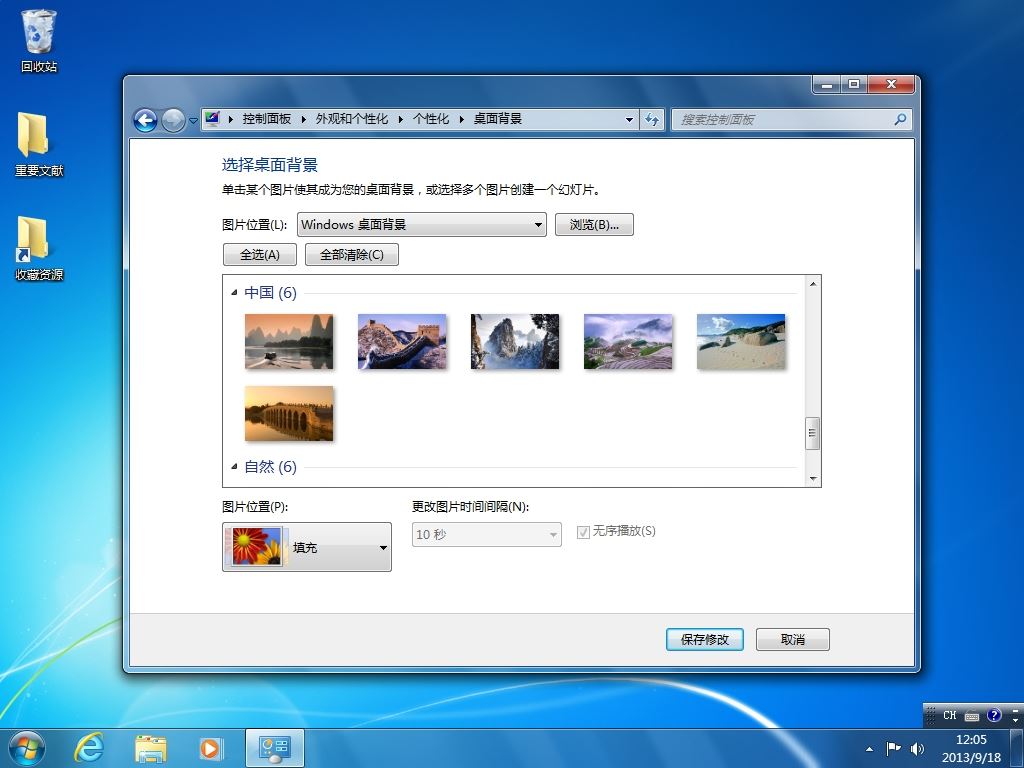This screenshot has width=1024, height=768.
Task: Refresh the address bar location
Action: click(x=652, y=120)
